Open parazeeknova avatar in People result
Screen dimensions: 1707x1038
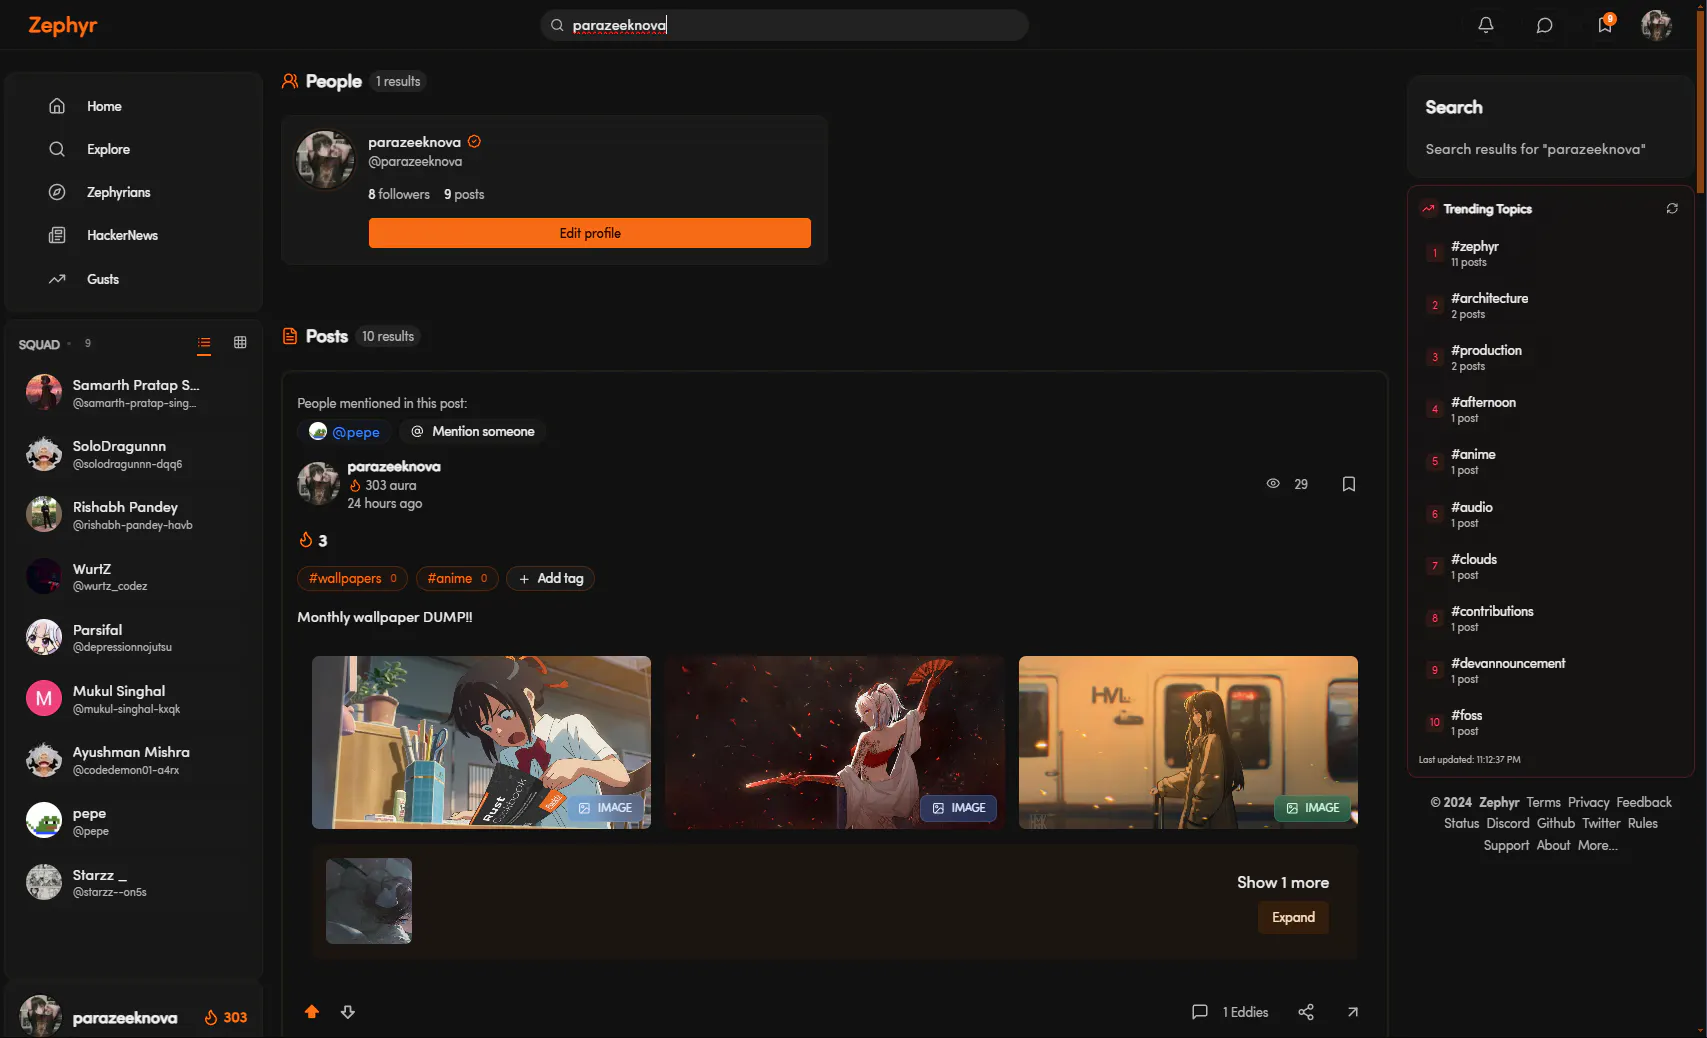click(x=325, y=160)
